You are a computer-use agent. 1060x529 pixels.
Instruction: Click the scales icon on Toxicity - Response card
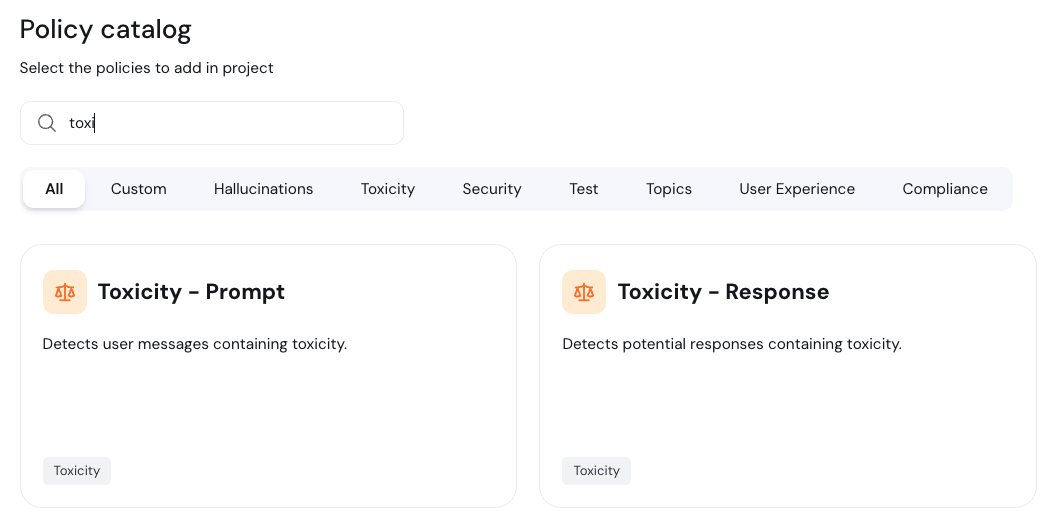[x=584, y=292]
